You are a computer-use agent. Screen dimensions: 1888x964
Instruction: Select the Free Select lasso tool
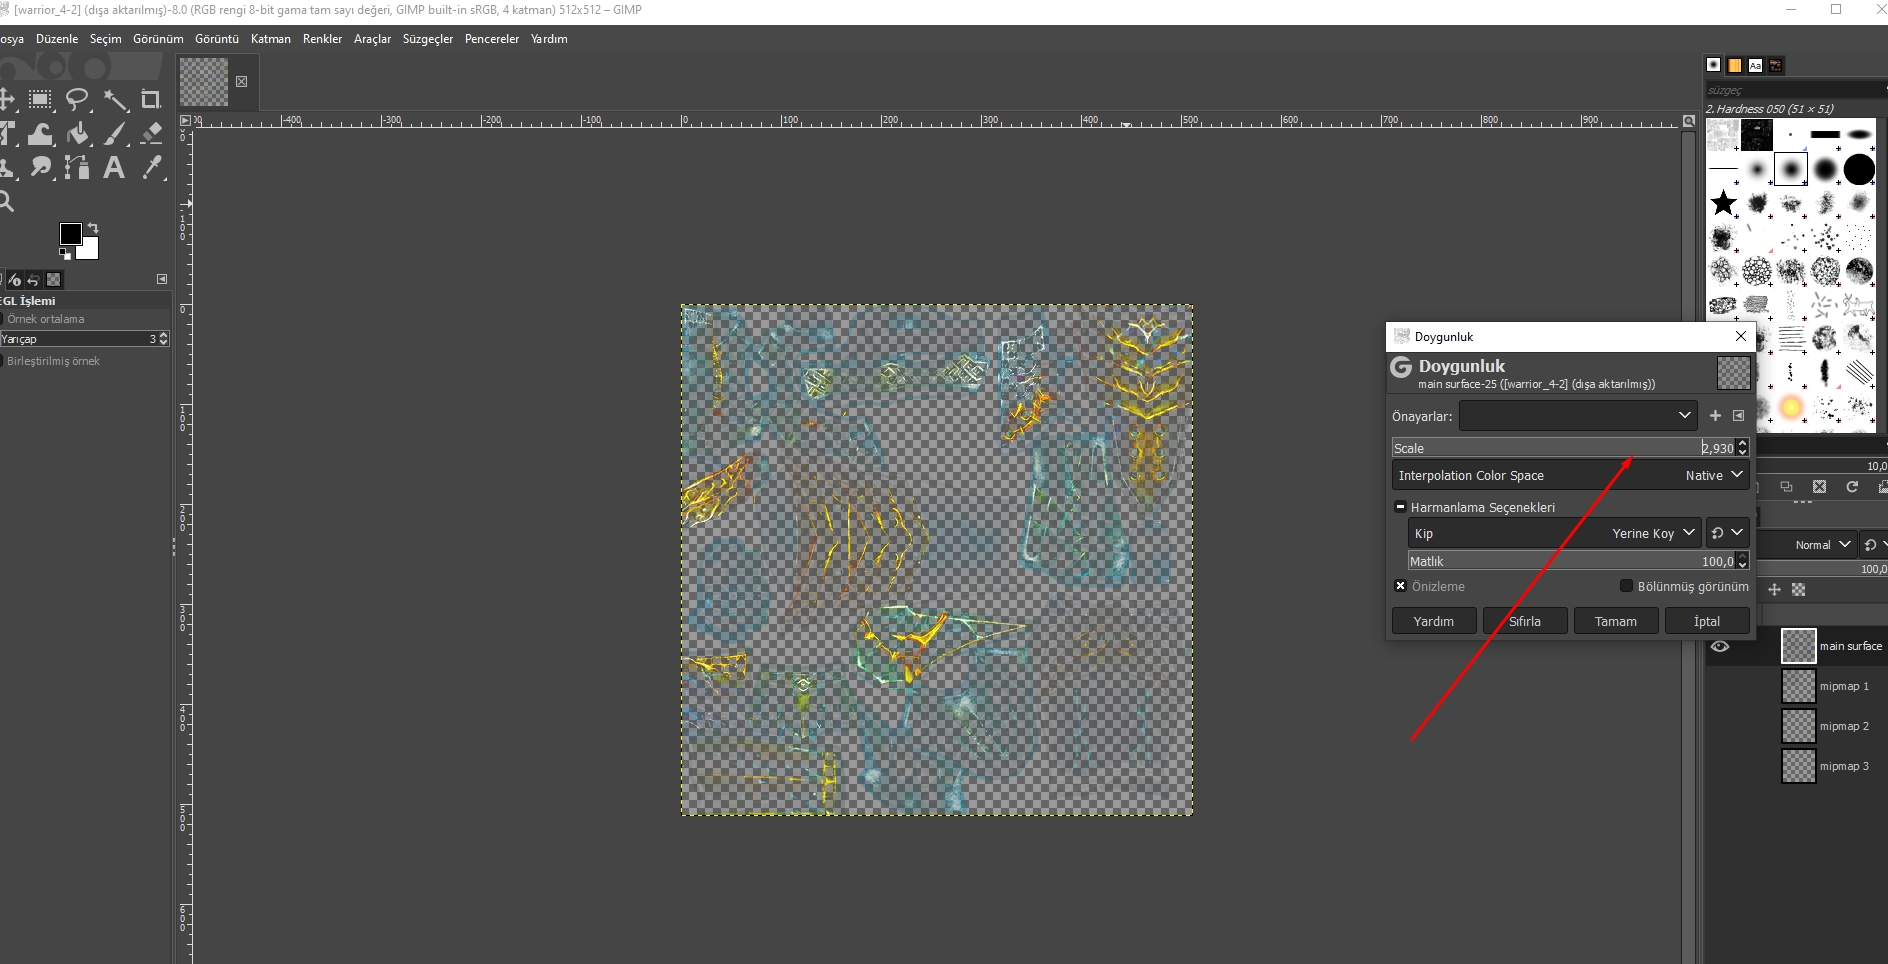(77, 99)
